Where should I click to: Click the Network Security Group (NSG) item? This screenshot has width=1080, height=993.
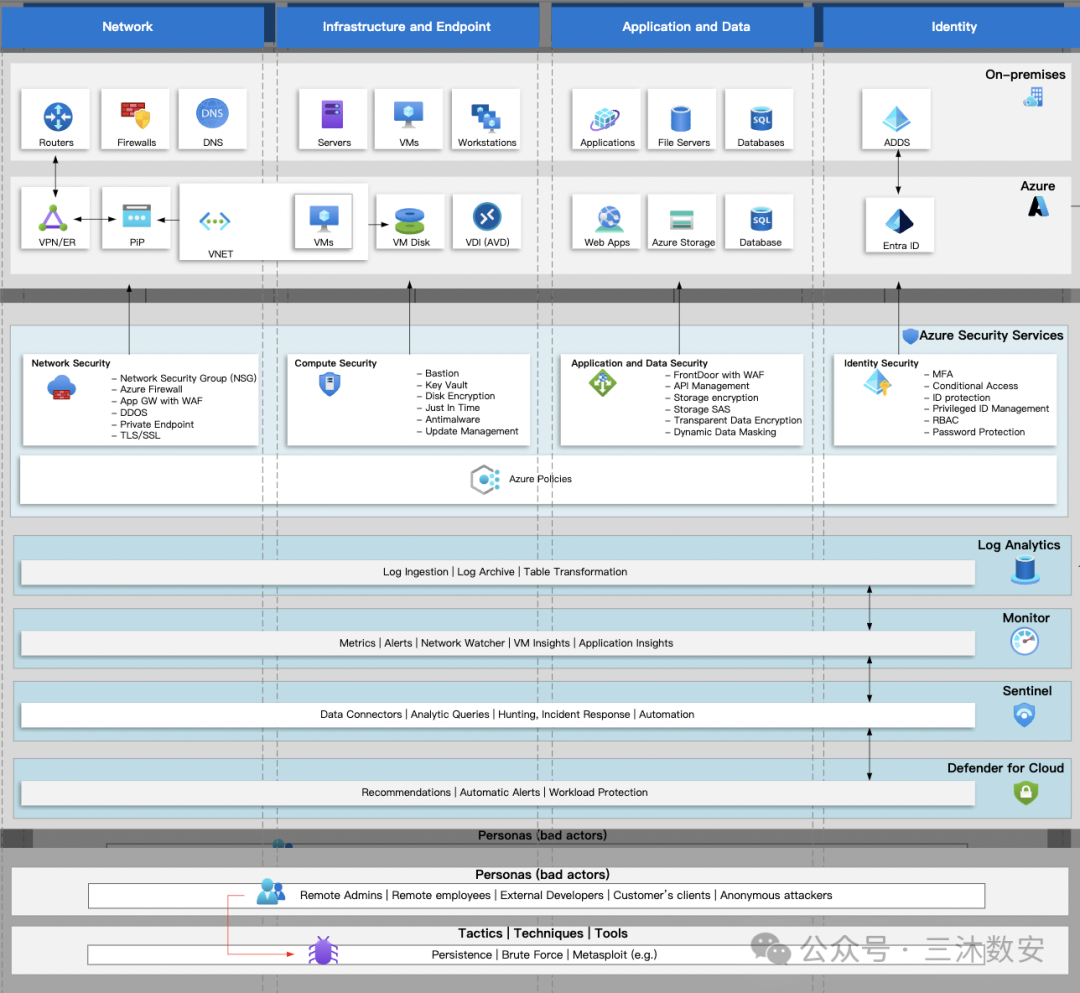pos(188,378)
